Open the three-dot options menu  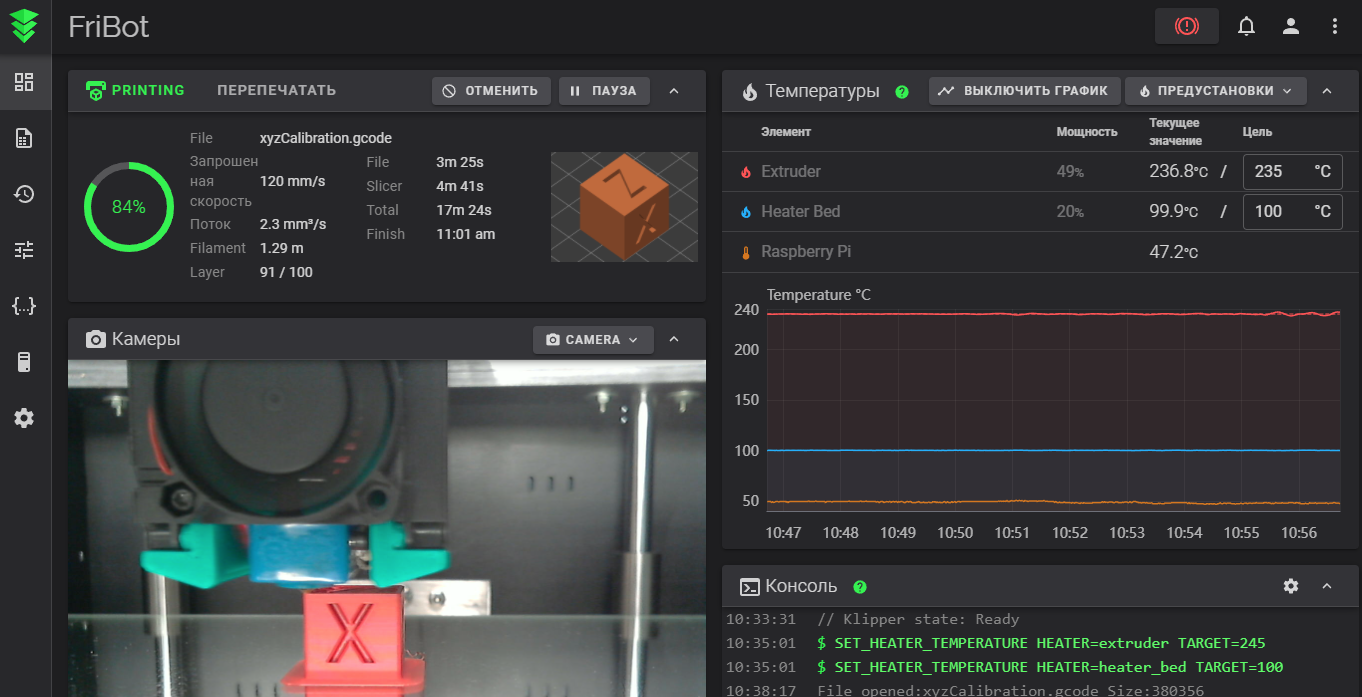[x=1335, y=27]
